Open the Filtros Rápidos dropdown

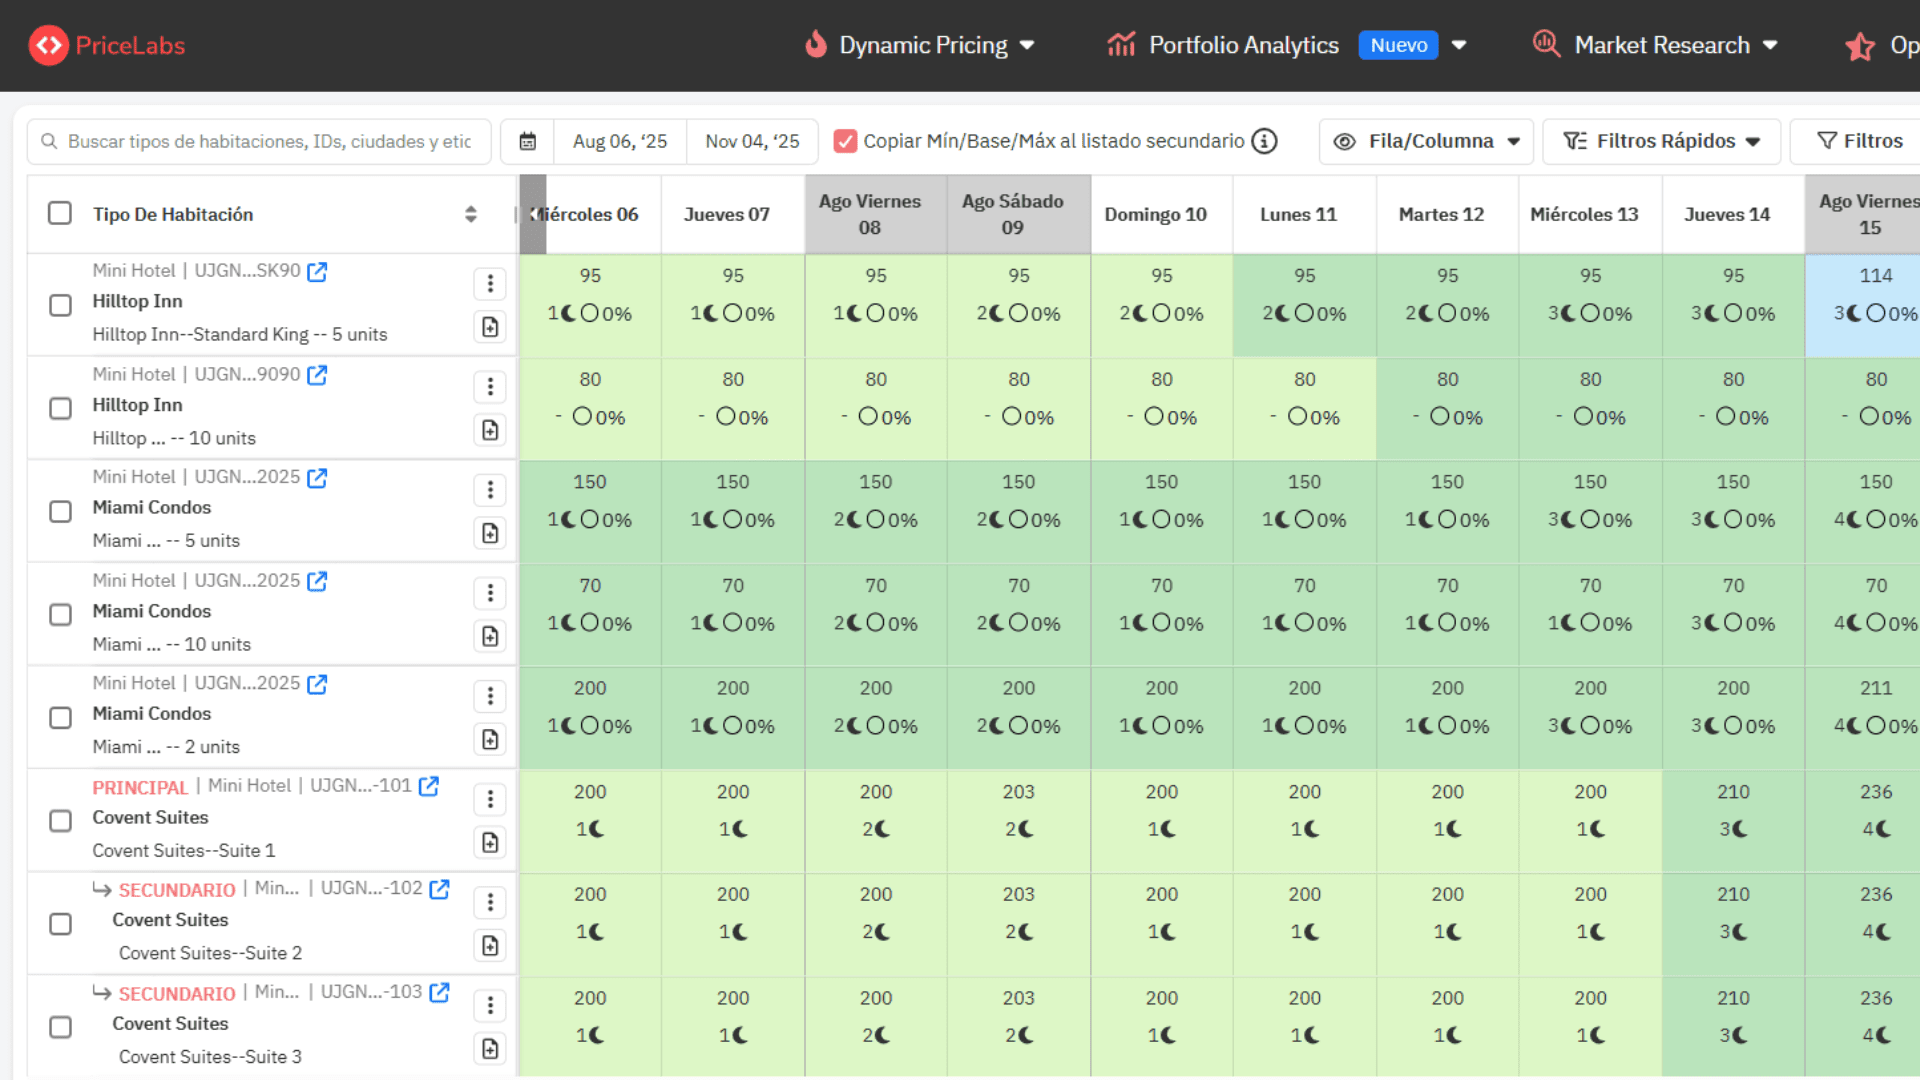click(x=1661, y=141)
